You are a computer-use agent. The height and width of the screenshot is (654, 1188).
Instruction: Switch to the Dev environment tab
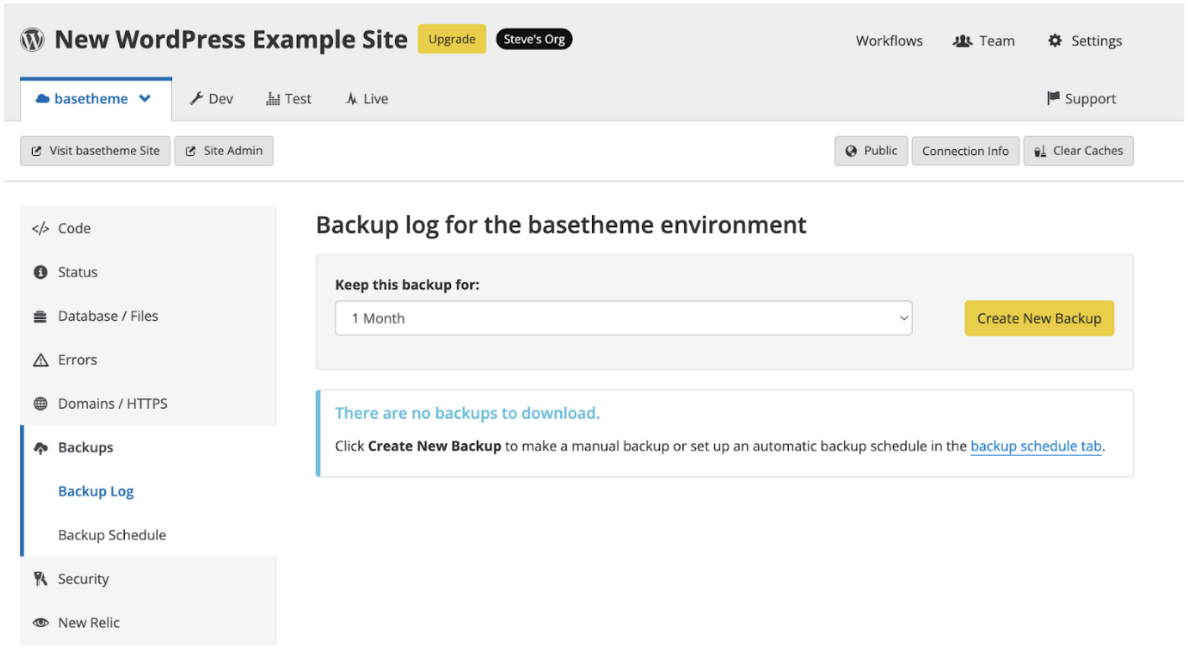click(x=211, y=99)
